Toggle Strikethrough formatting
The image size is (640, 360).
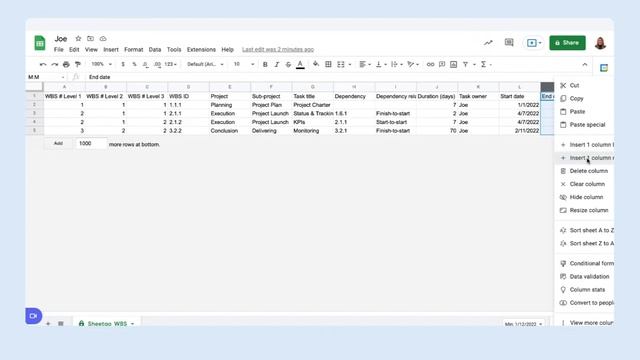point(288,64)
